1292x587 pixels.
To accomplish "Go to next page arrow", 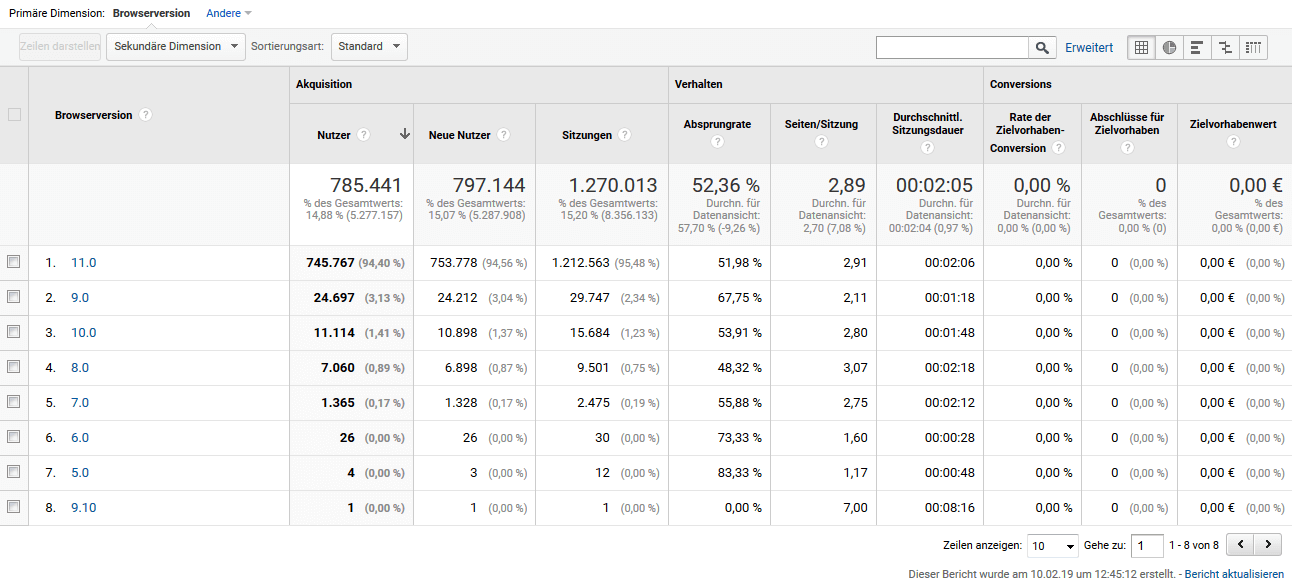I will click(1268, 545).
